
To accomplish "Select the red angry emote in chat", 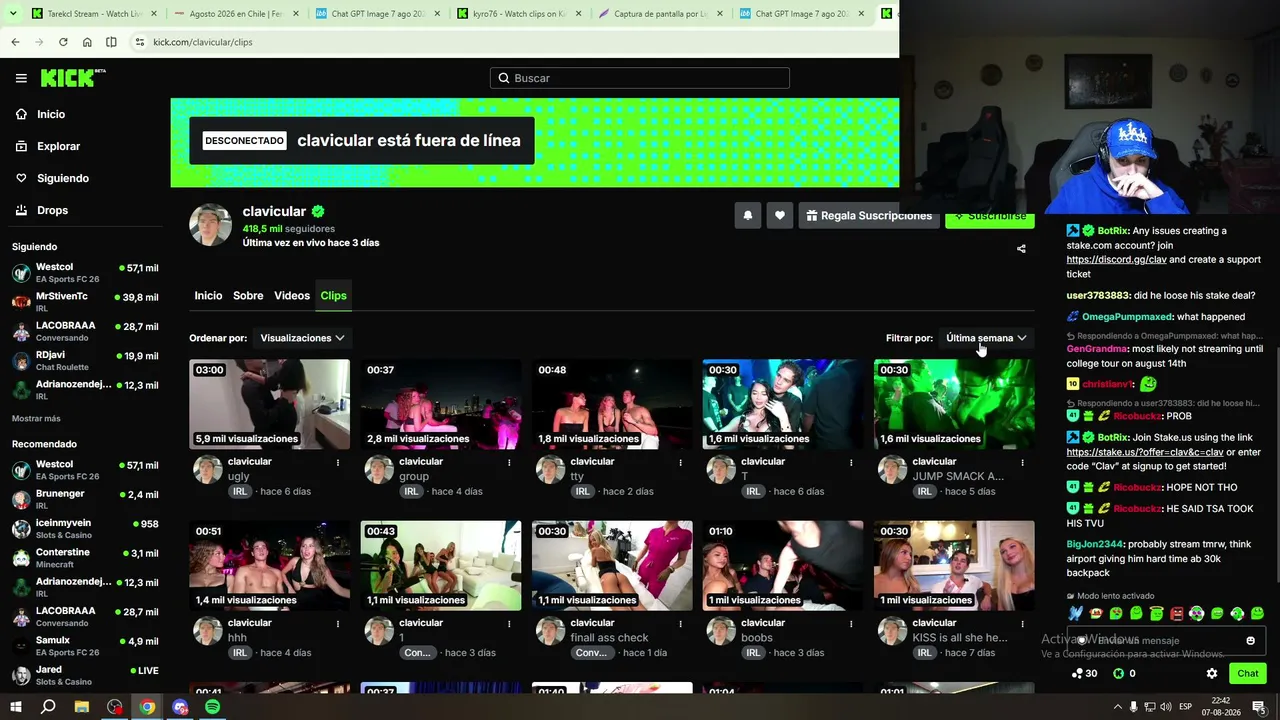I will [x=1177, y=613].
